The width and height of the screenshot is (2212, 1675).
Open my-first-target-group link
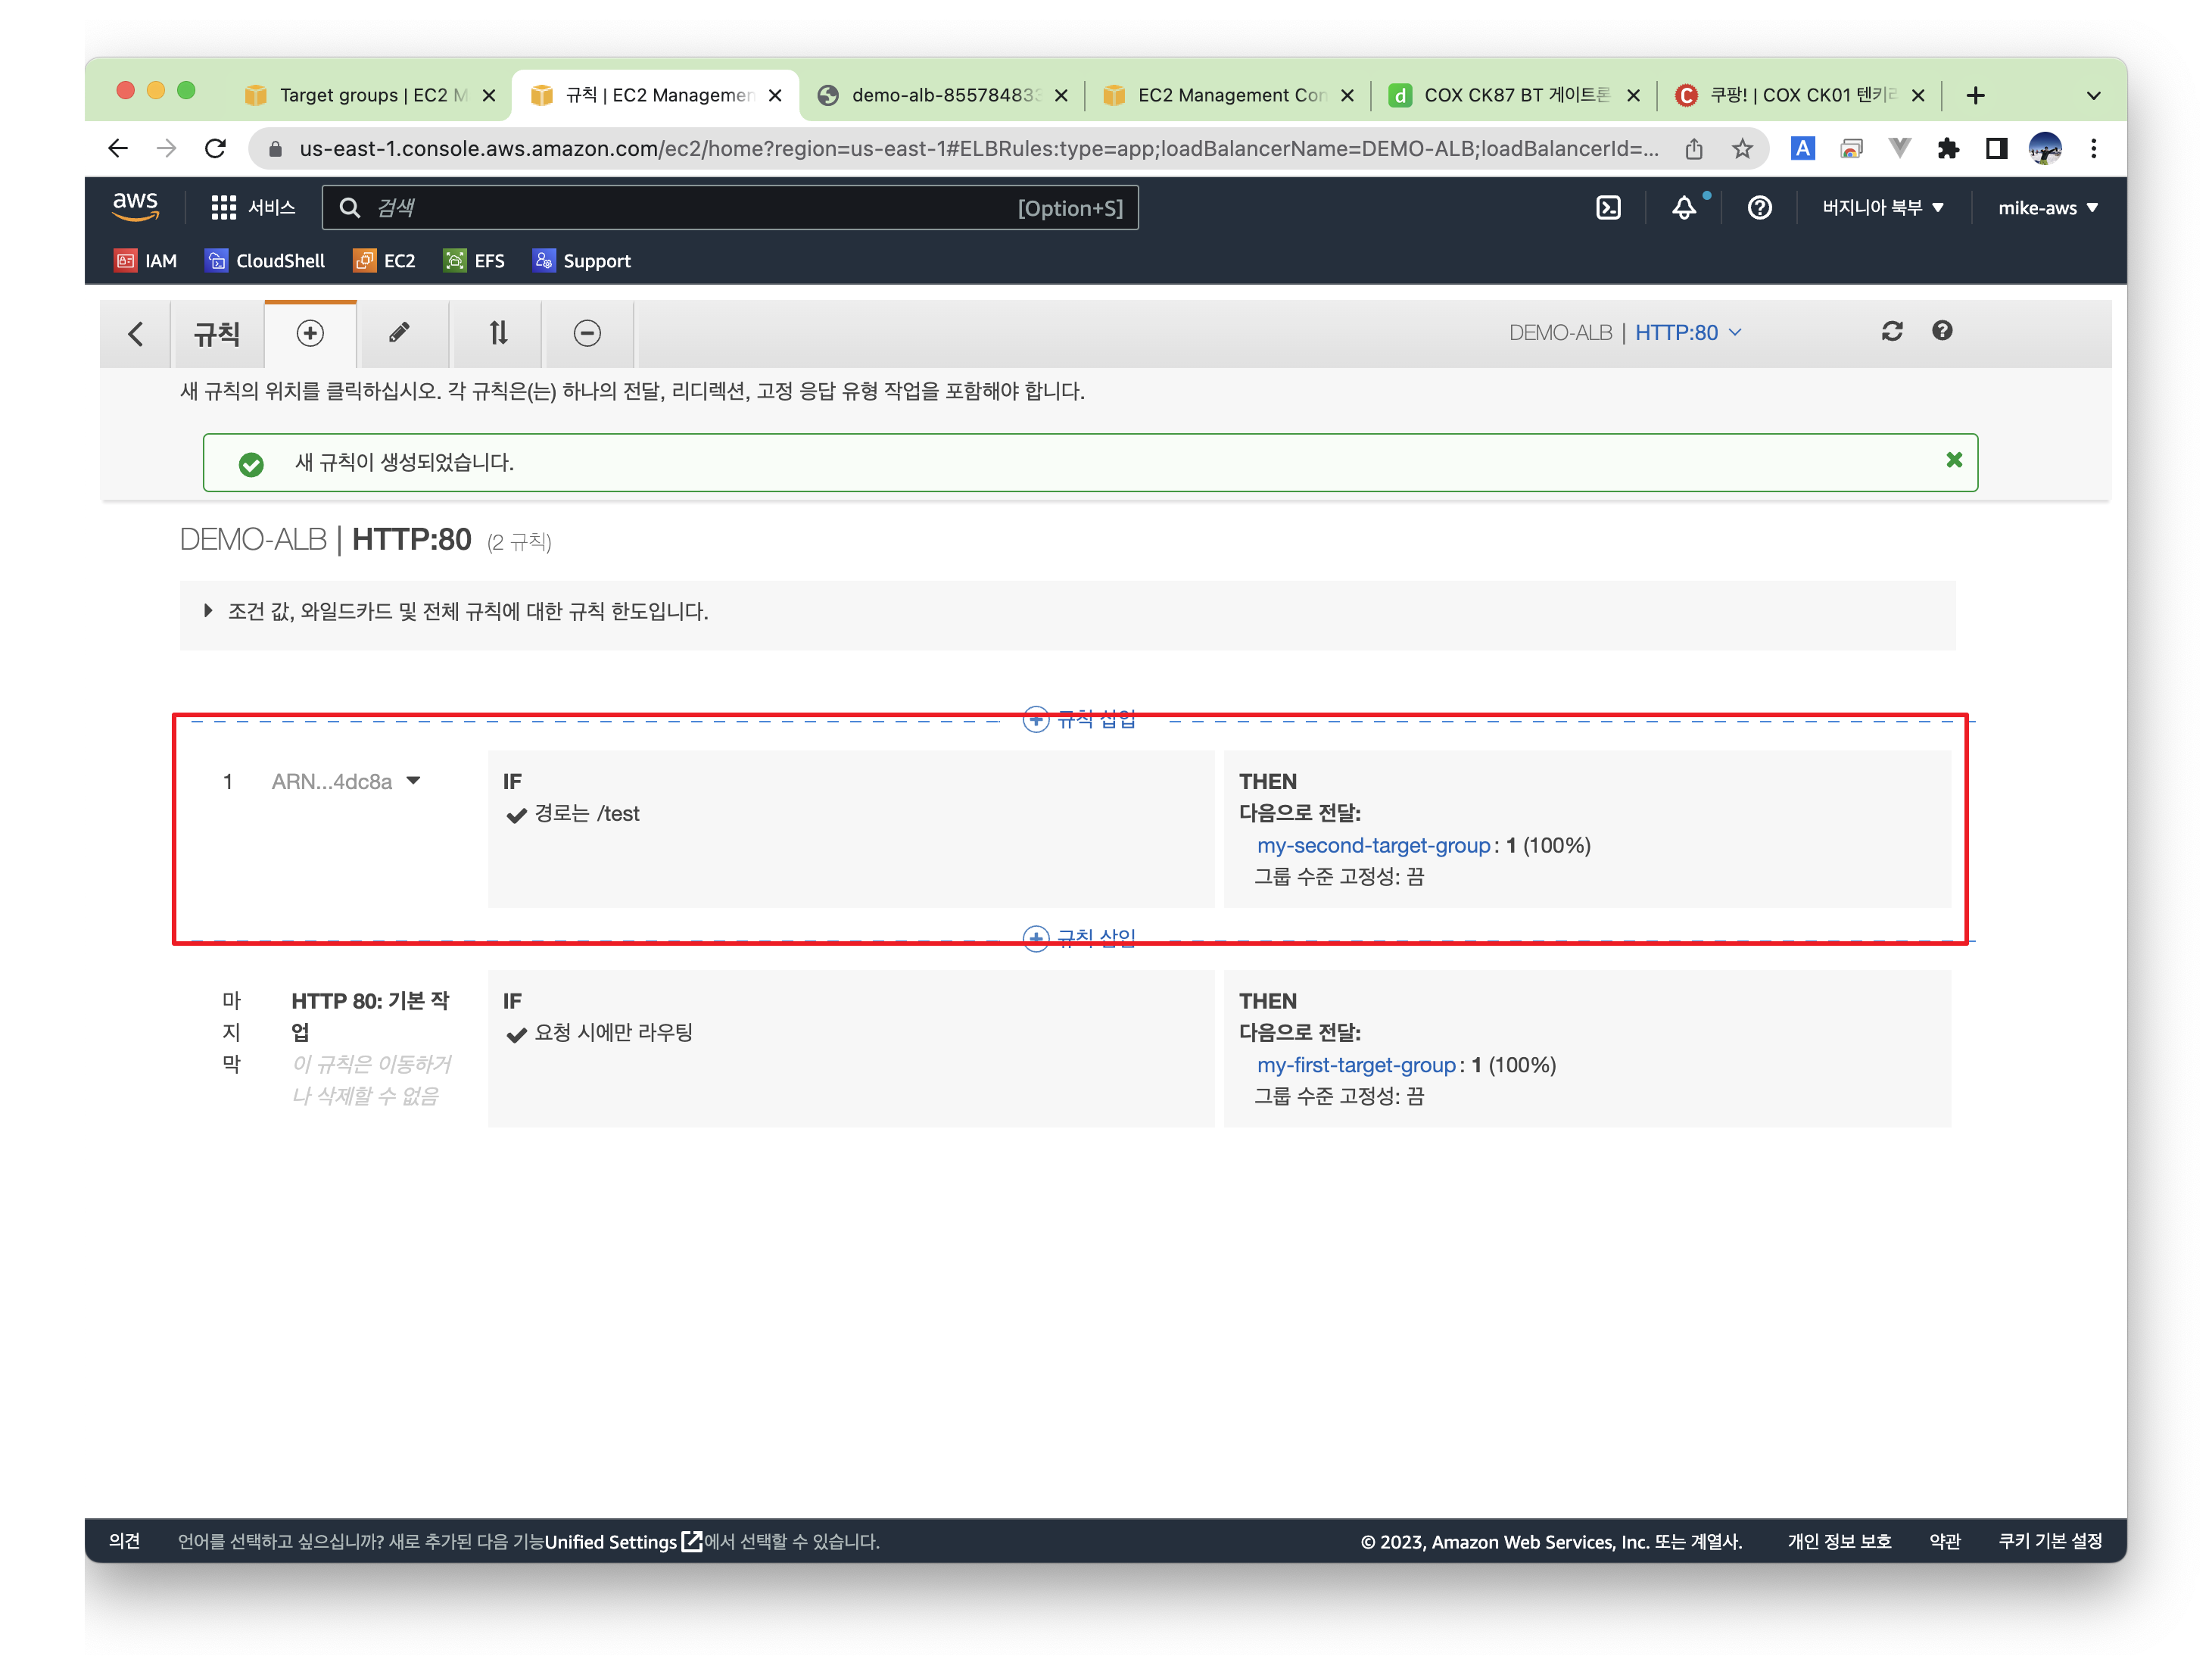(1356, 1065)
